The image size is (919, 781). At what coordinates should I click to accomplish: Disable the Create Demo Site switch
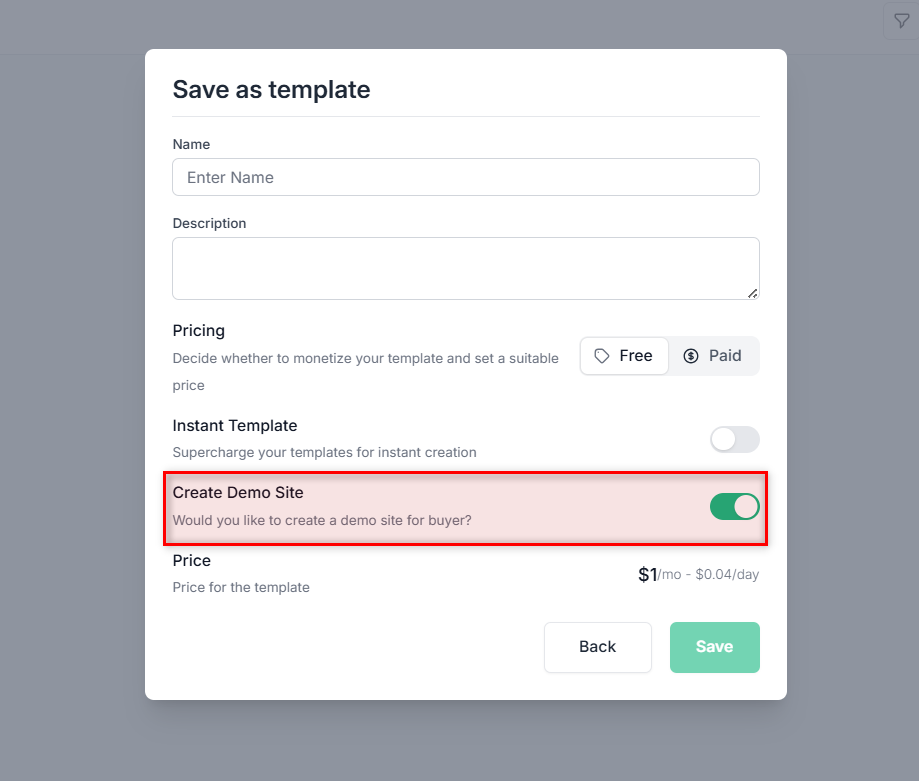point(734,507)
